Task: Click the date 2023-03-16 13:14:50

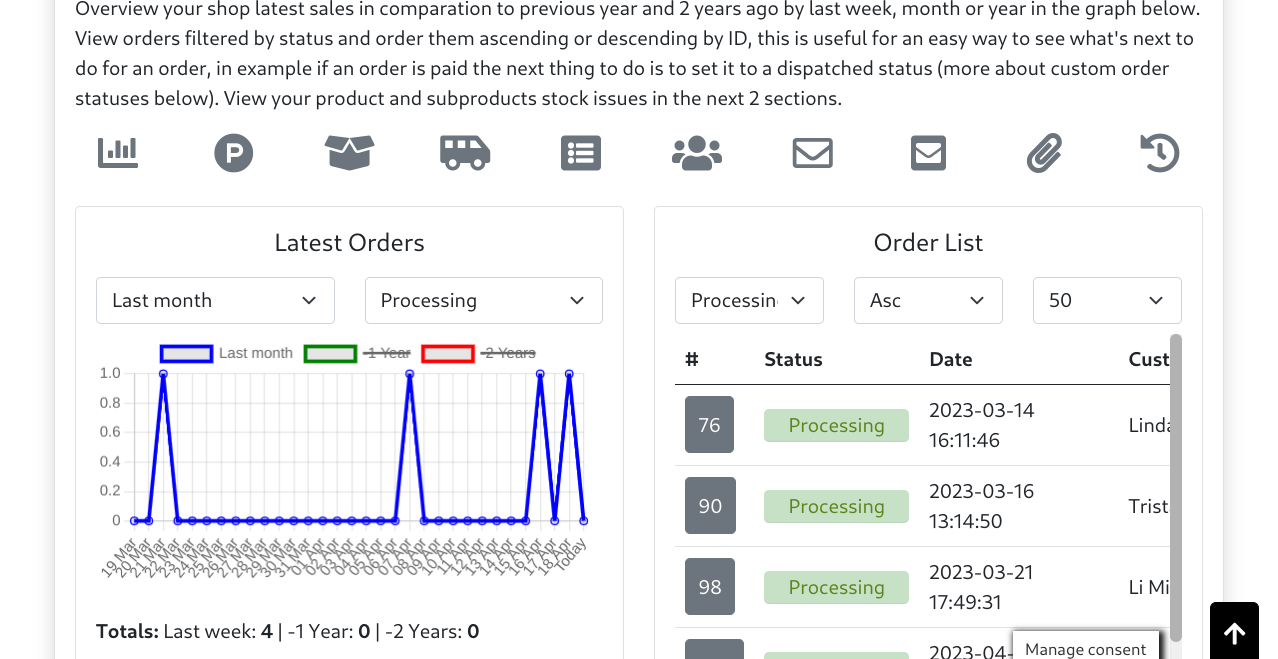Action: pos(982,506)
